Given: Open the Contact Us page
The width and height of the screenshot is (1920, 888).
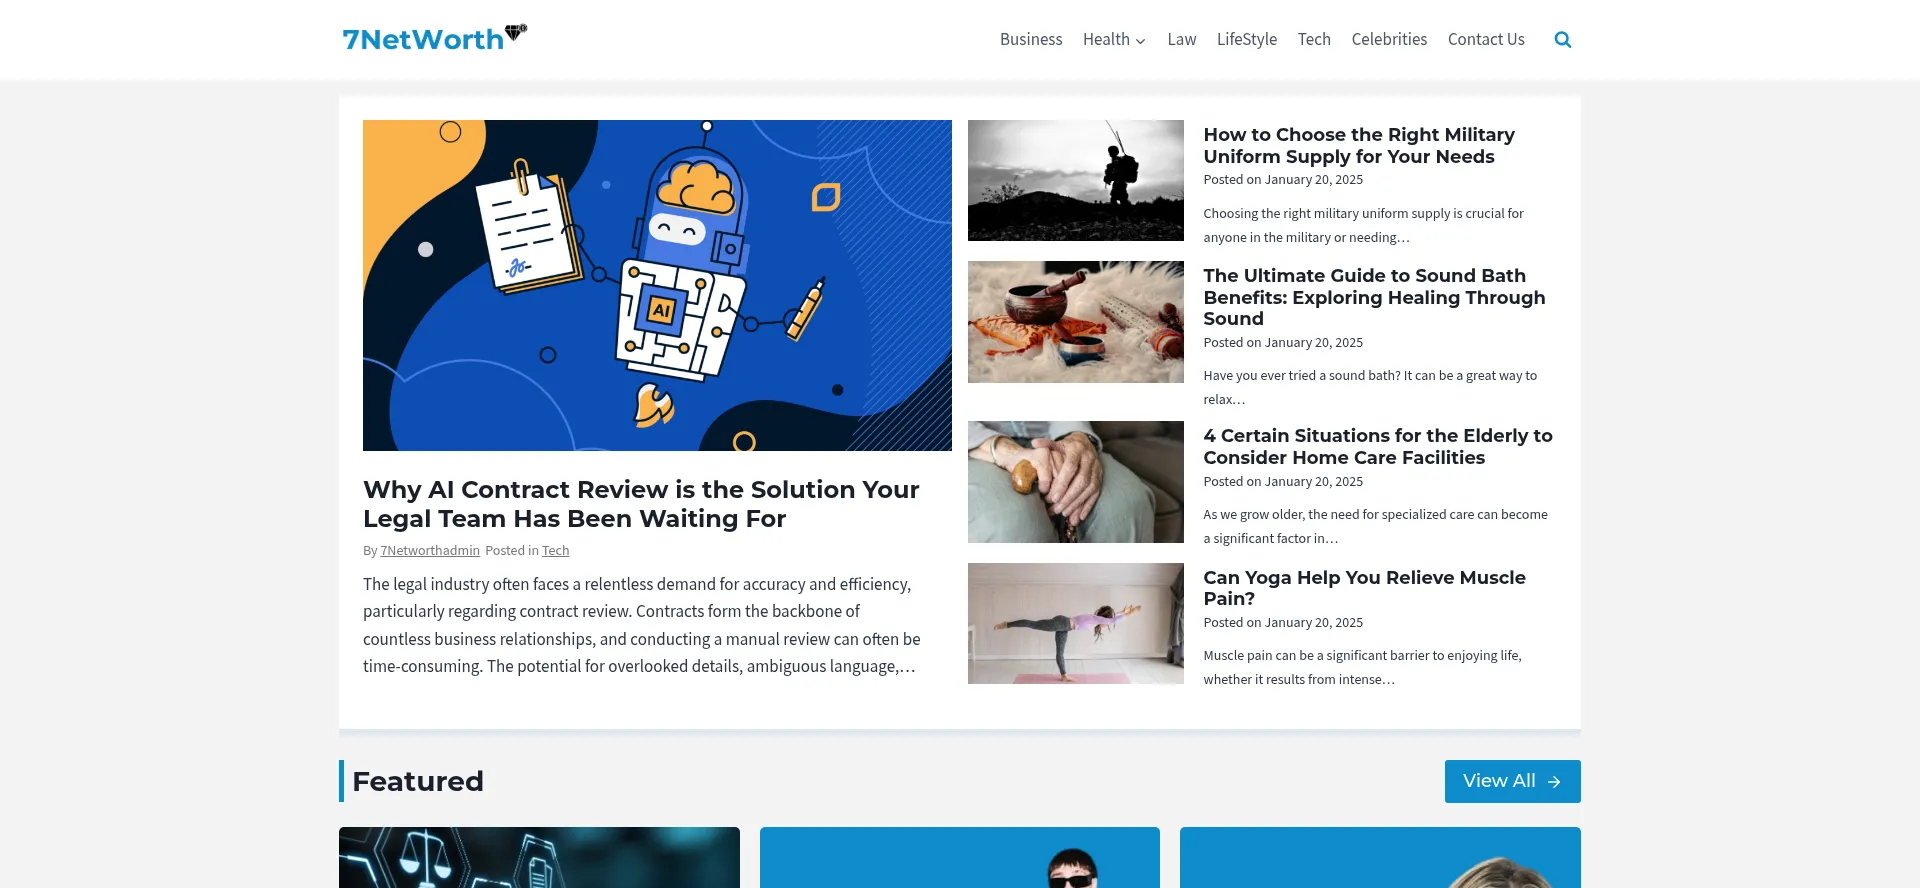Looking at the screenshot, I should pos(1486,39).
